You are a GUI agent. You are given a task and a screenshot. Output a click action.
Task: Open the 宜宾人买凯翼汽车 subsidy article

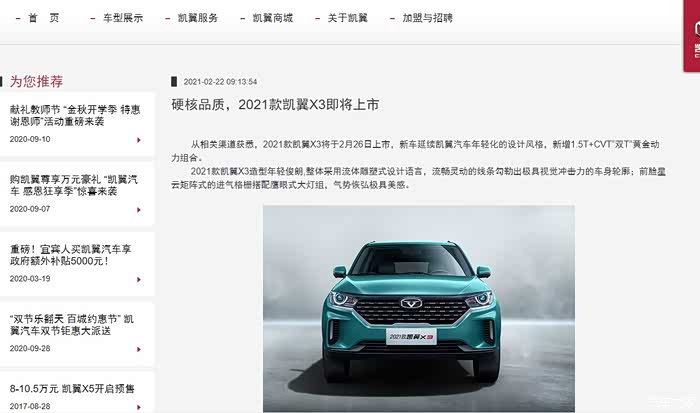tap(71, 255)
